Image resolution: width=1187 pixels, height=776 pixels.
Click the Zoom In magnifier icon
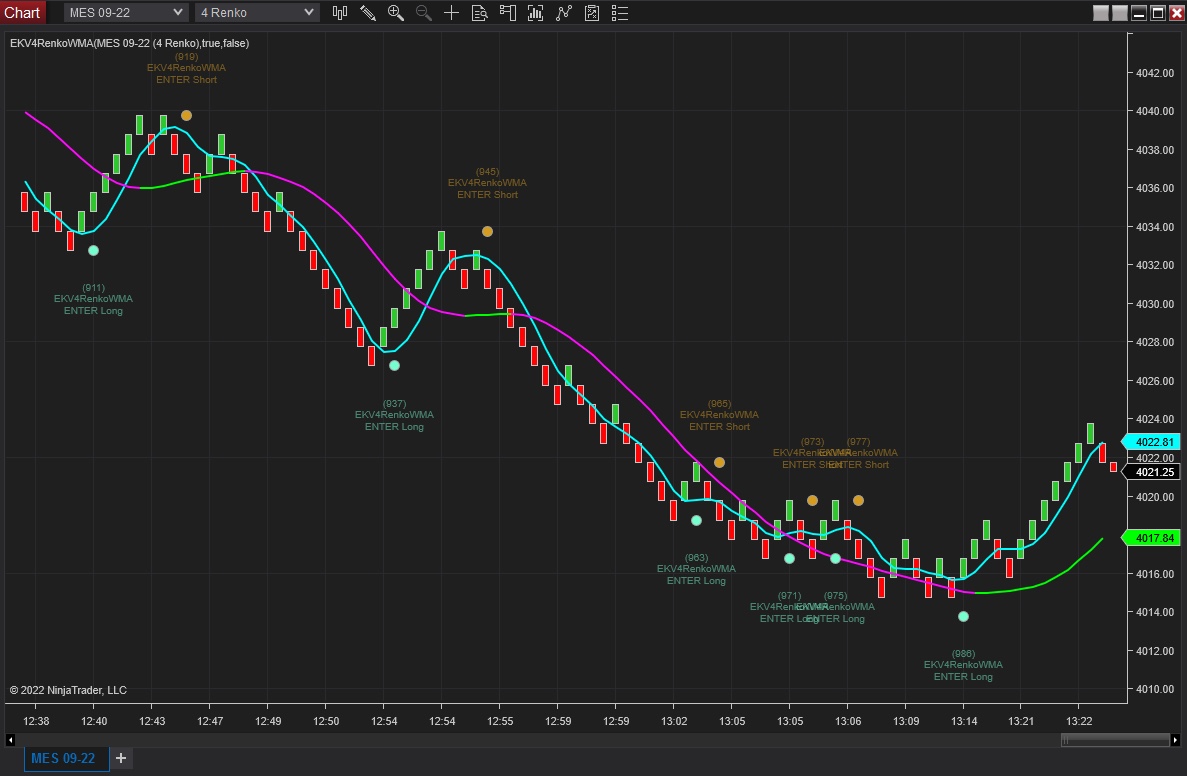coord(395,13)
